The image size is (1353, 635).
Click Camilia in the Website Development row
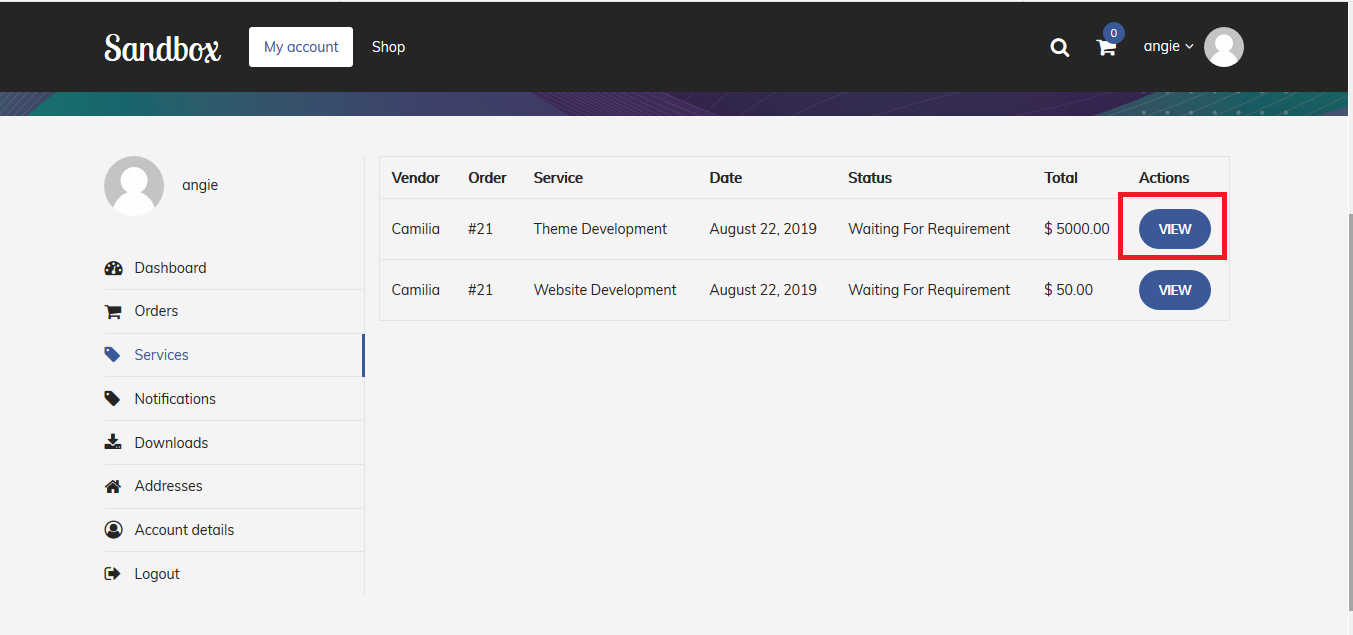pyautogui.click(x=416, y=290)
